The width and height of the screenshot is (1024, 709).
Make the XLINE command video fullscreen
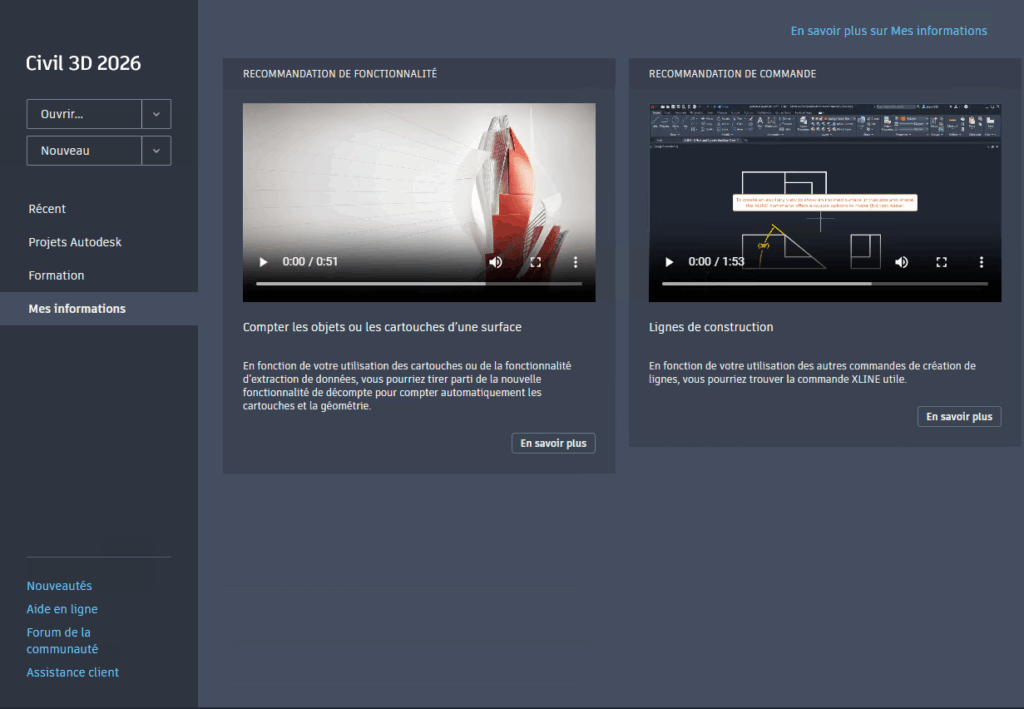tap(941, 262)
